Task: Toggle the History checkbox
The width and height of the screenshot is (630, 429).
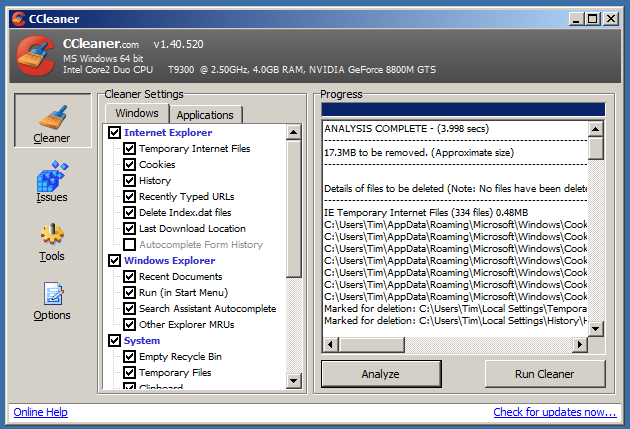Action: (x=129, y=180)
